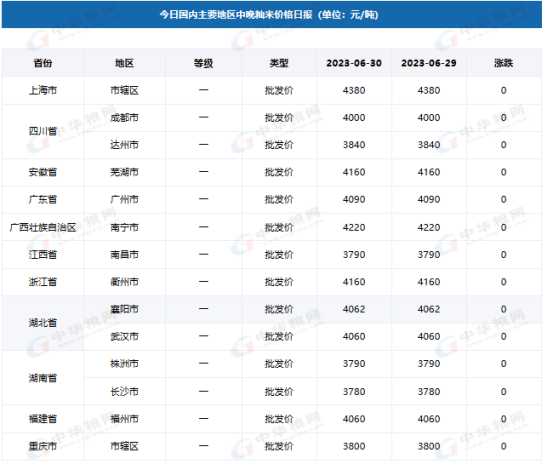The image size is (554, 464).
Task: Select the 4220 price for 南宁市 on 06-30
Action: click(354, 227)
